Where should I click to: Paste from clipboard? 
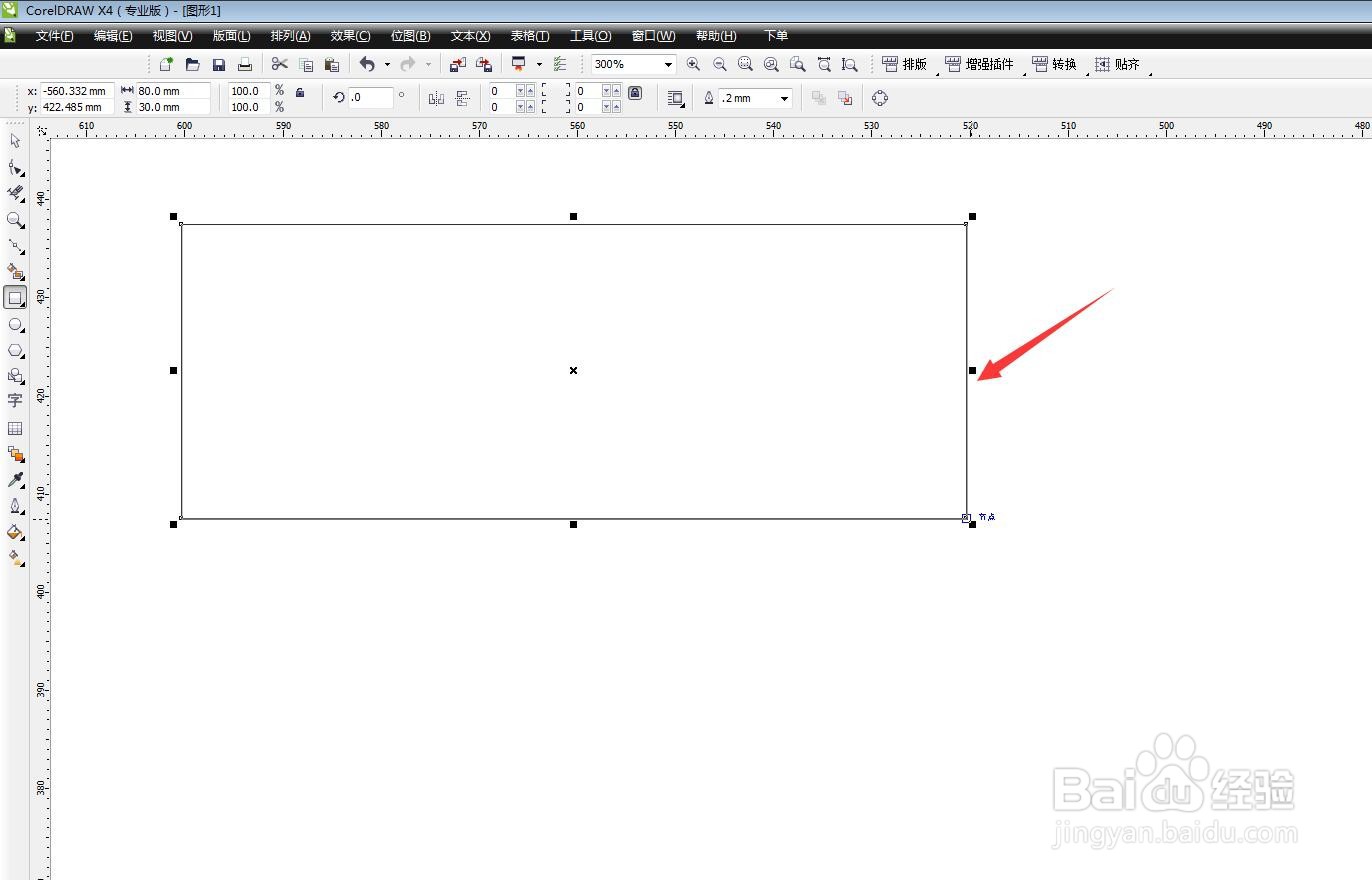click(332, 64)
